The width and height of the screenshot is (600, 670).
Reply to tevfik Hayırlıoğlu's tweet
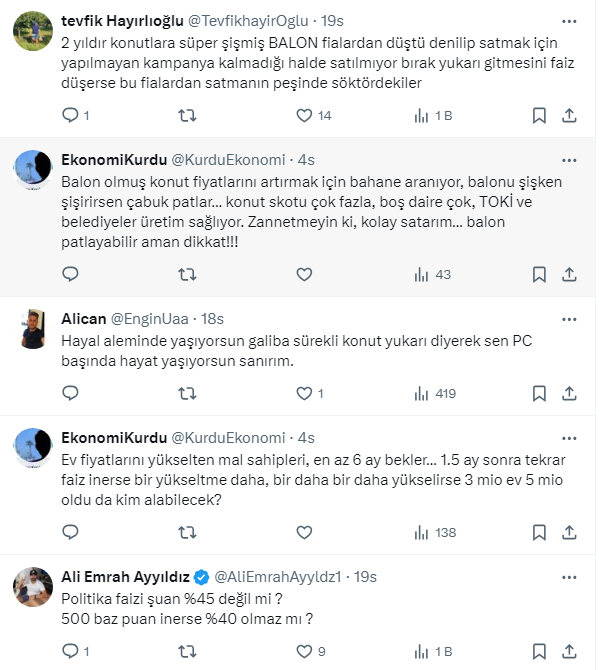(70, 116)
